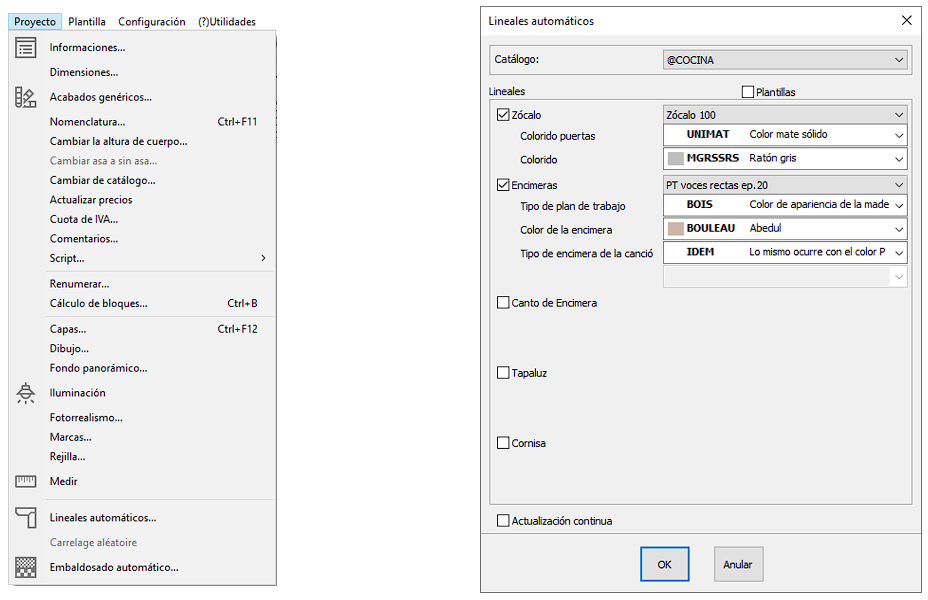
Task: Expand the Zócalo 100 dropdown
Action: 785,115
